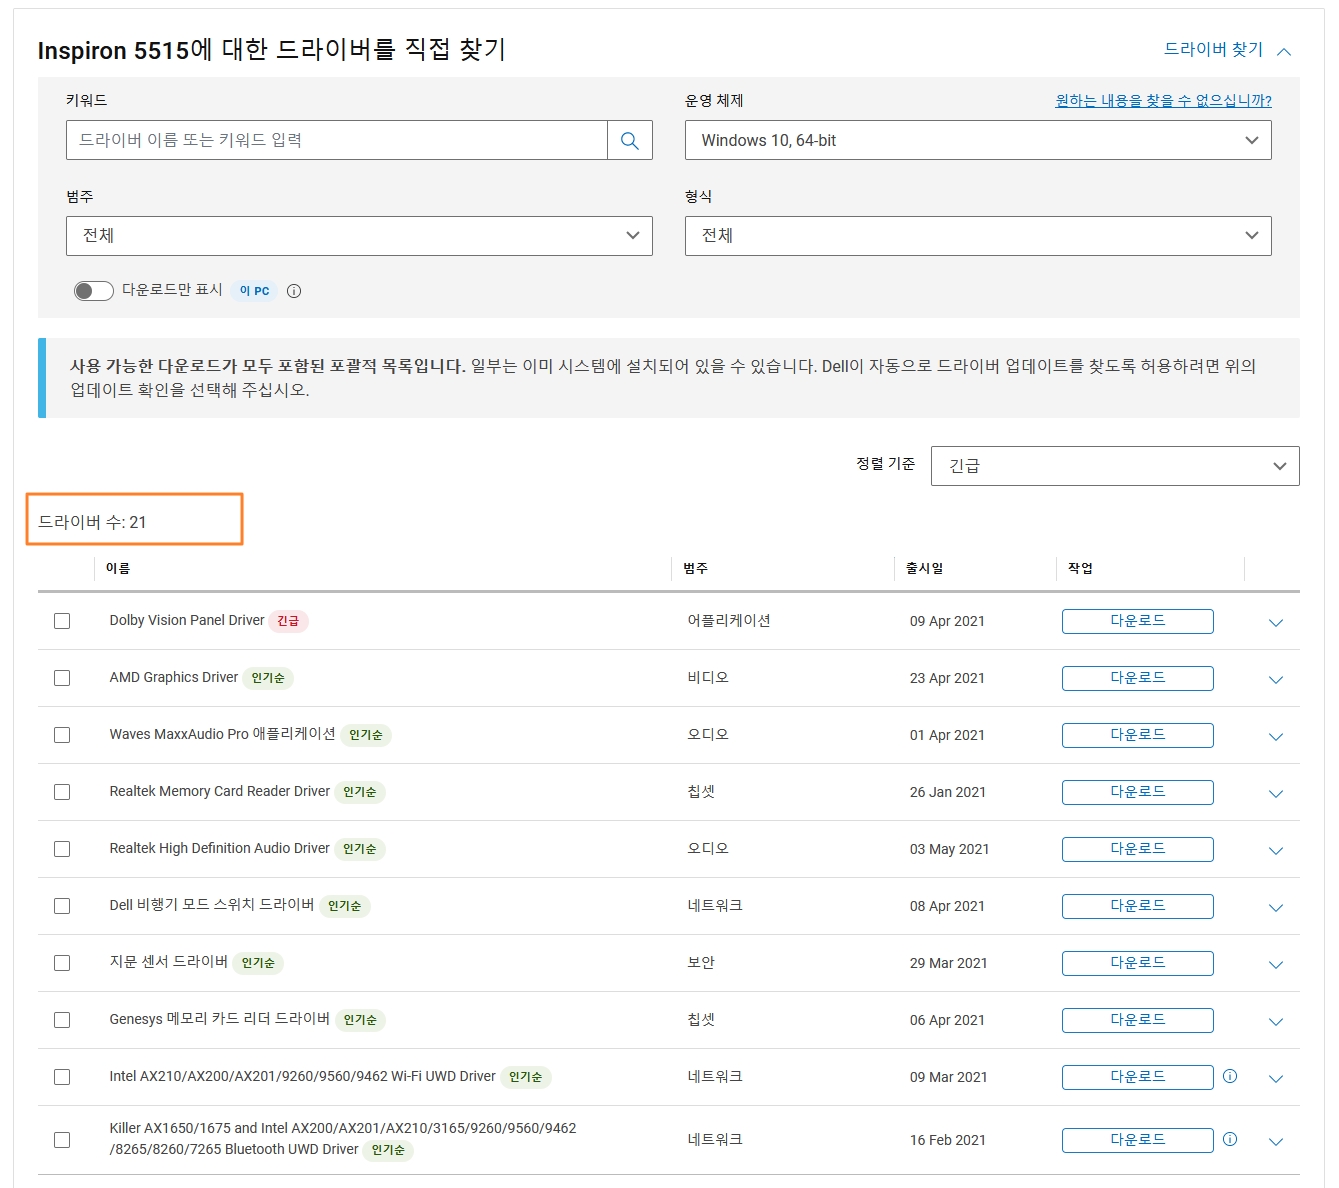The width and height of the screenshot is (1339, 1188).
Task: Open the 형식 dropdown showing 전체
Action: pyautogui.click(x=977, y=236)
